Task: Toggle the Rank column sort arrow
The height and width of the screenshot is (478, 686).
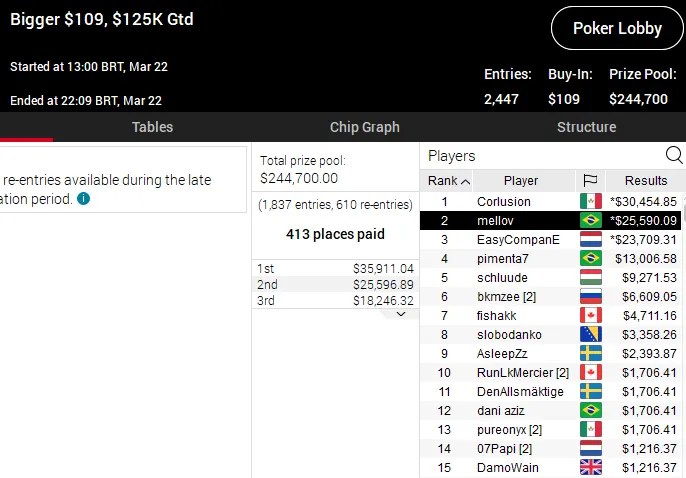Action: 465,181
